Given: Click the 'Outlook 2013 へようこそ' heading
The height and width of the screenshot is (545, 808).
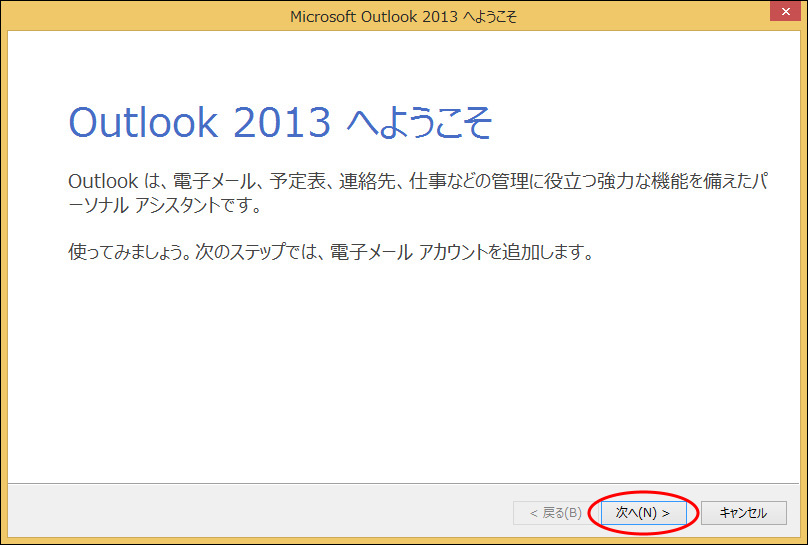Looking at the screenshot, I should coord(280,123).
